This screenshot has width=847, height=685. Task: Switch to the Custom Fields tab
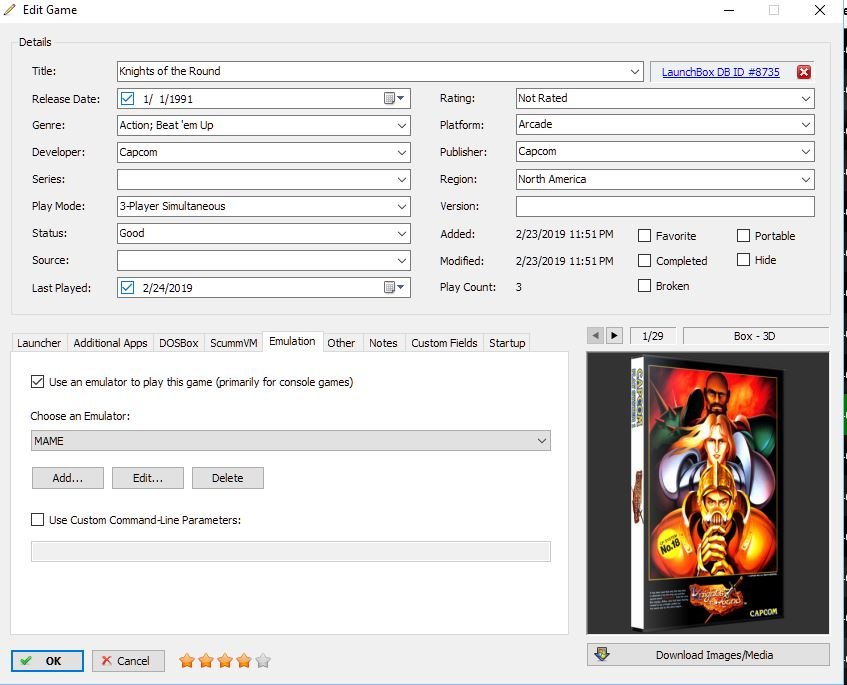tap(445, 343)
